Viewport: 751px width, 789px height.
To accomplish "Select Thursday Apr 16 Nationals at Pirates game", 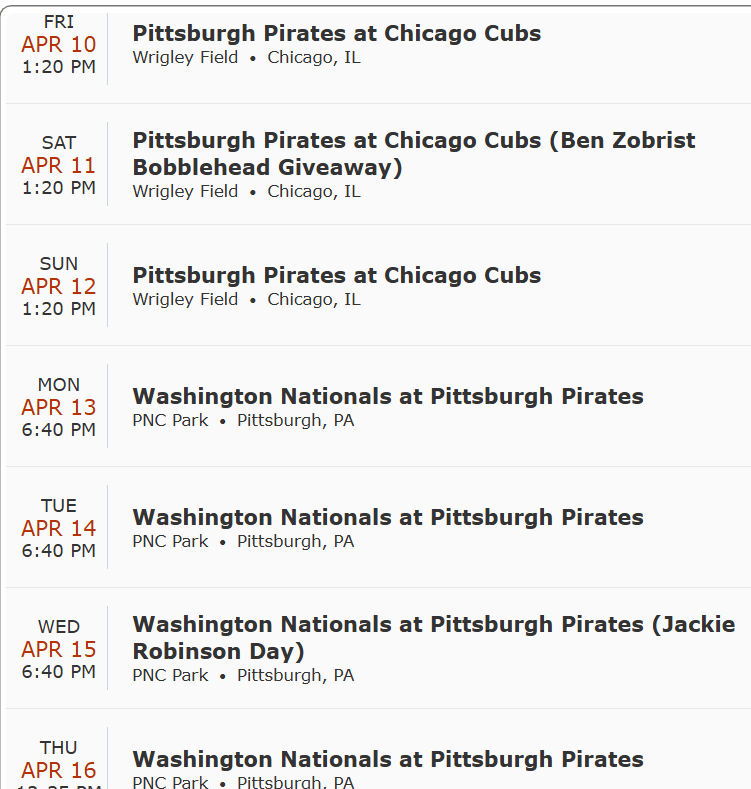I will tap(387, 759).
